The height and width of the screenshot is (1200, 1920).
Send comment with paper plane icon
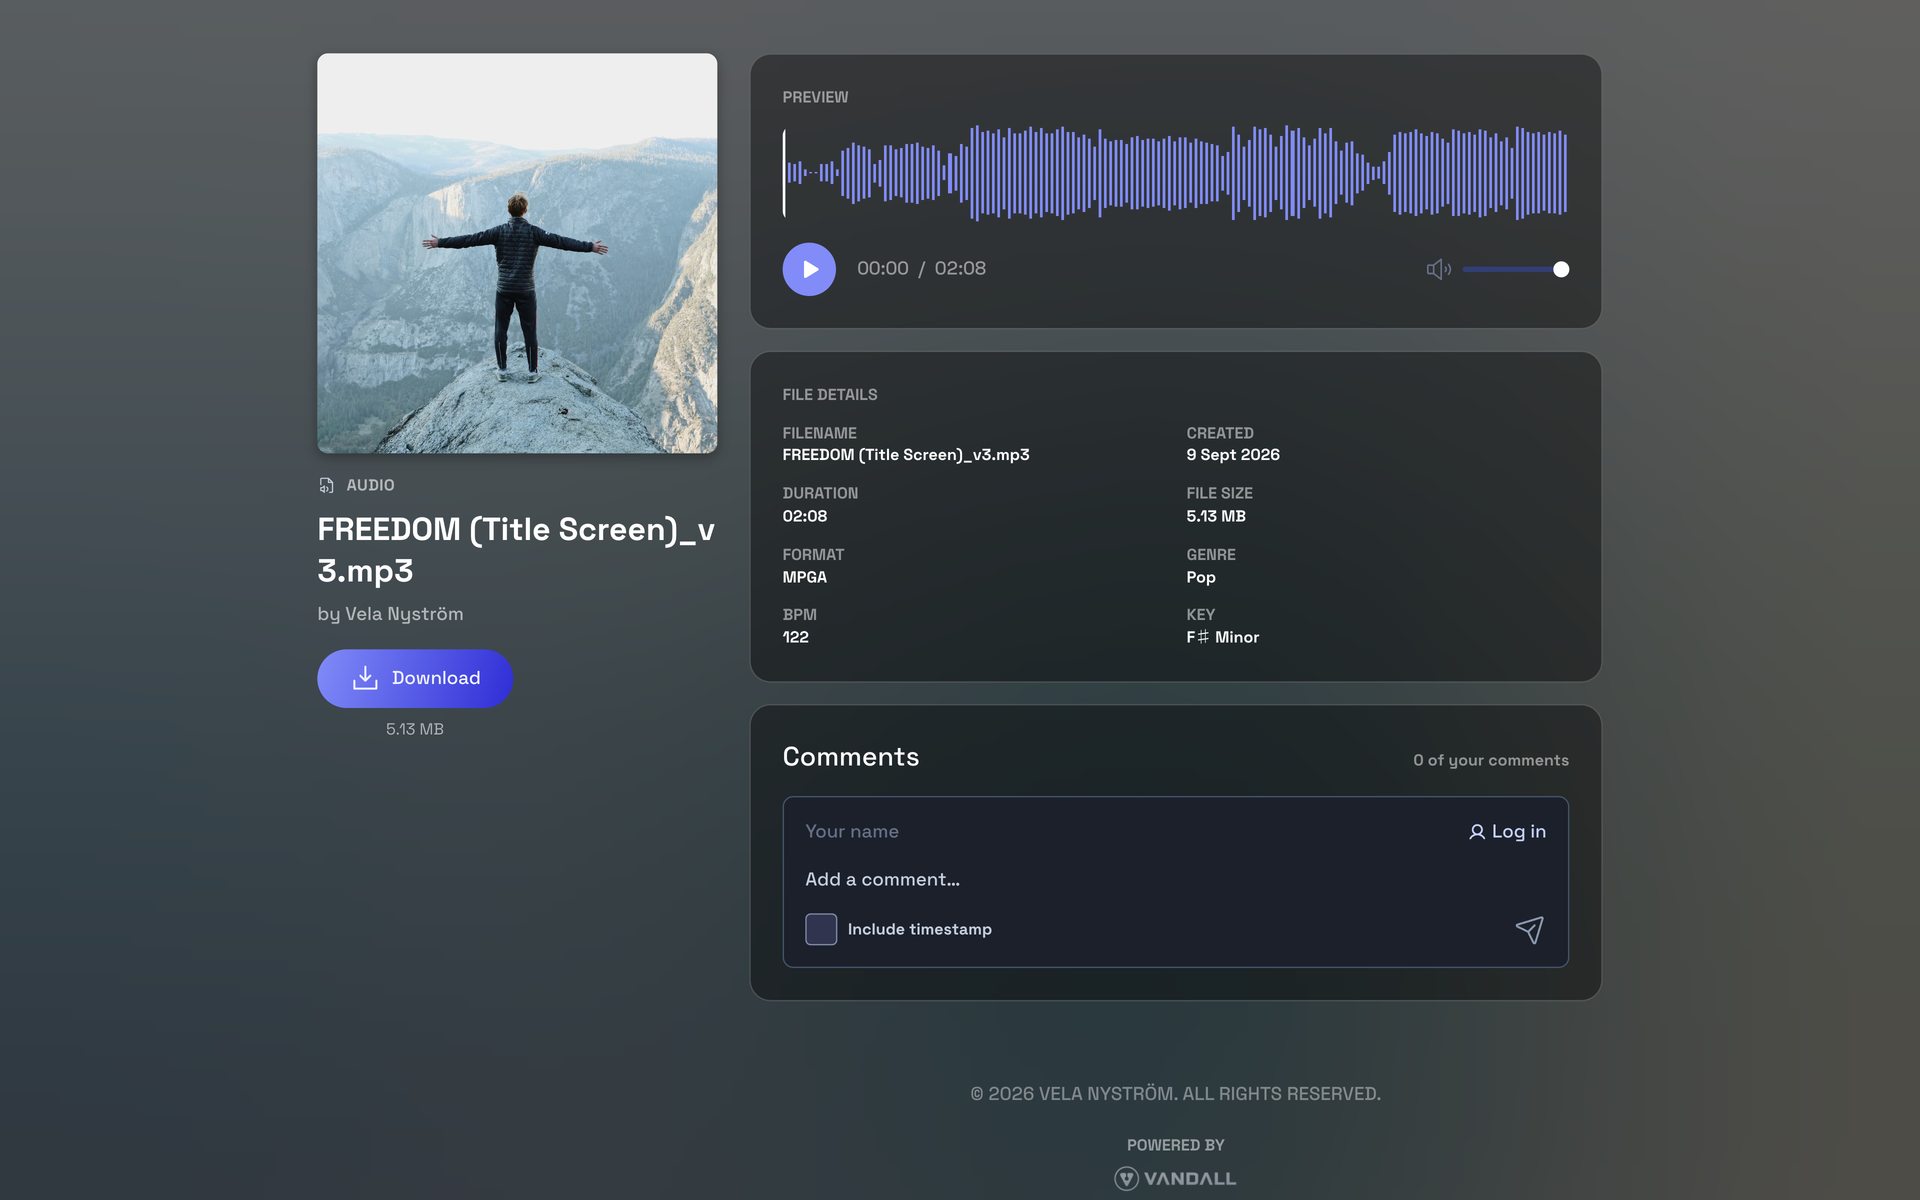point(1529,930)
